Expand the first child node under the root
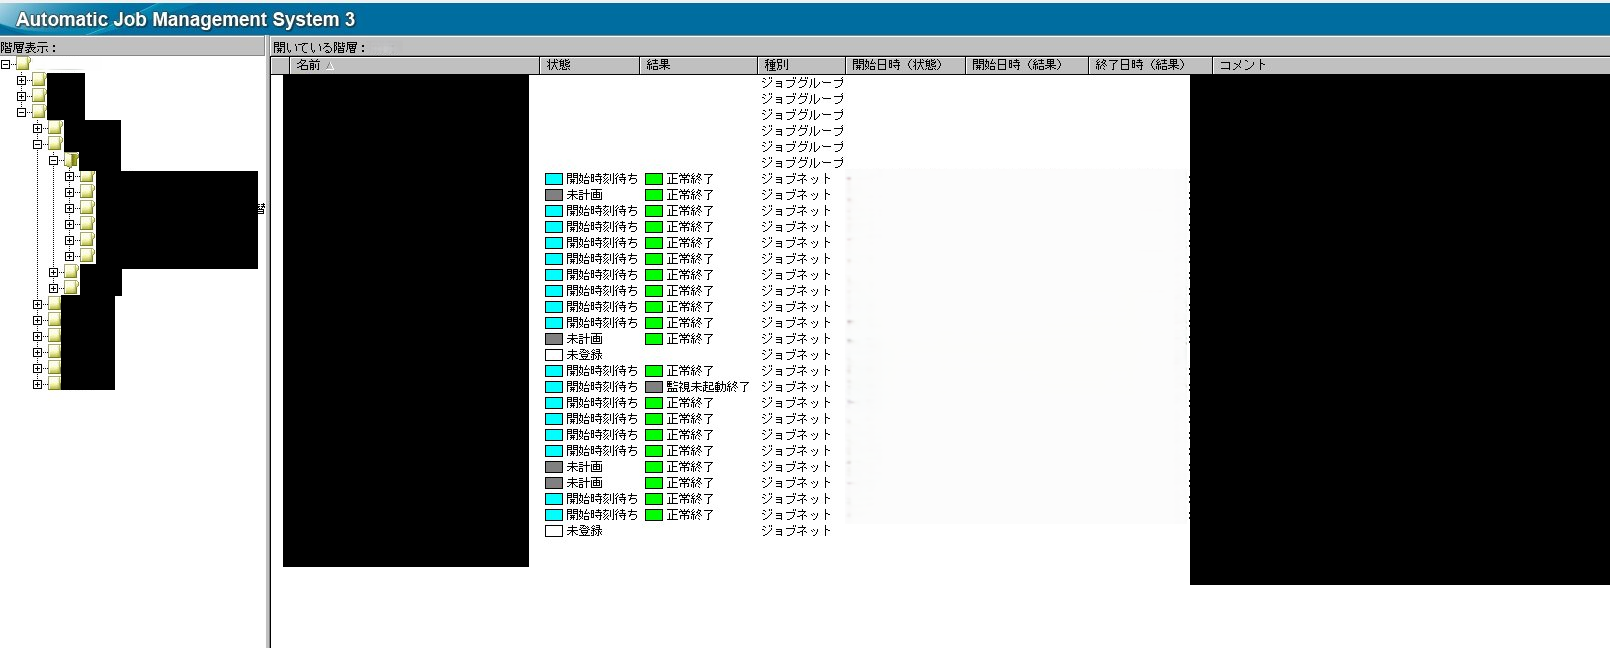 click(22, 80)
